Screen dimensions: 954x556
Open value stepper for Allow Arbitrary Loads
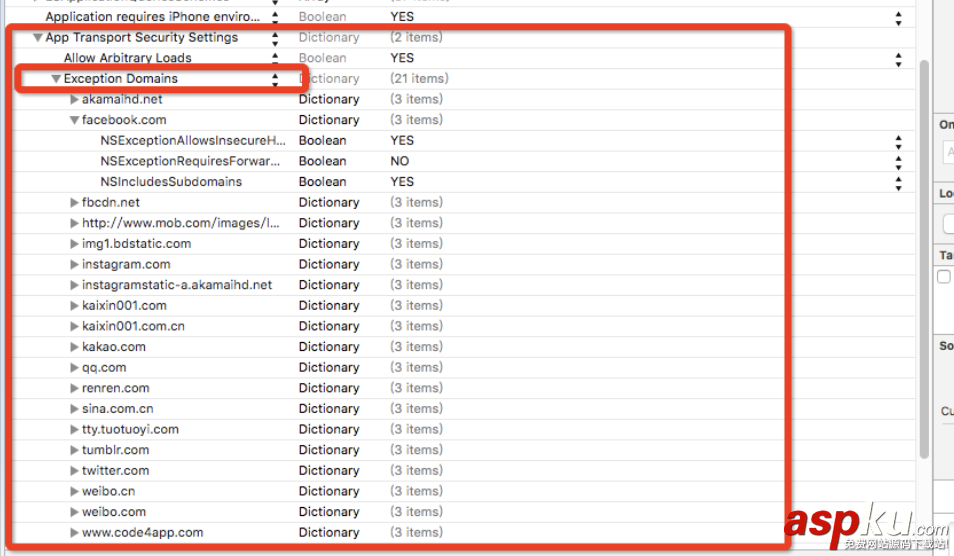coord(899,60)
